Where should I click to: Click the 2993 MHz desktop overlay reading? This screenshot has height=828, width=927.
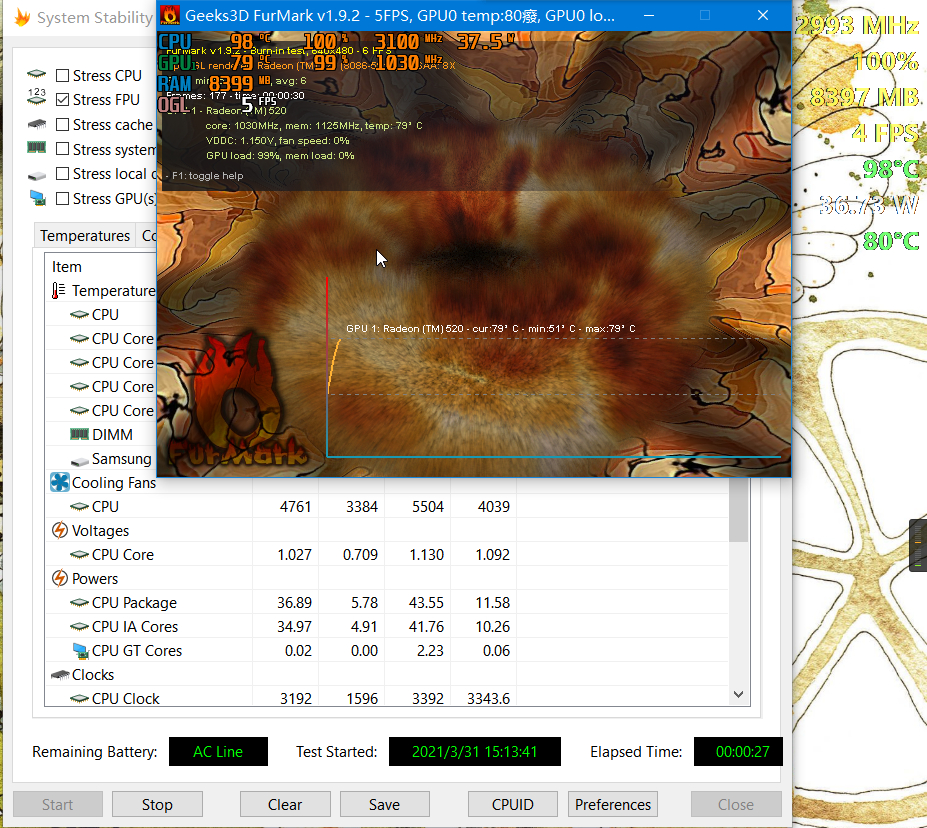(x=858, y=25)
